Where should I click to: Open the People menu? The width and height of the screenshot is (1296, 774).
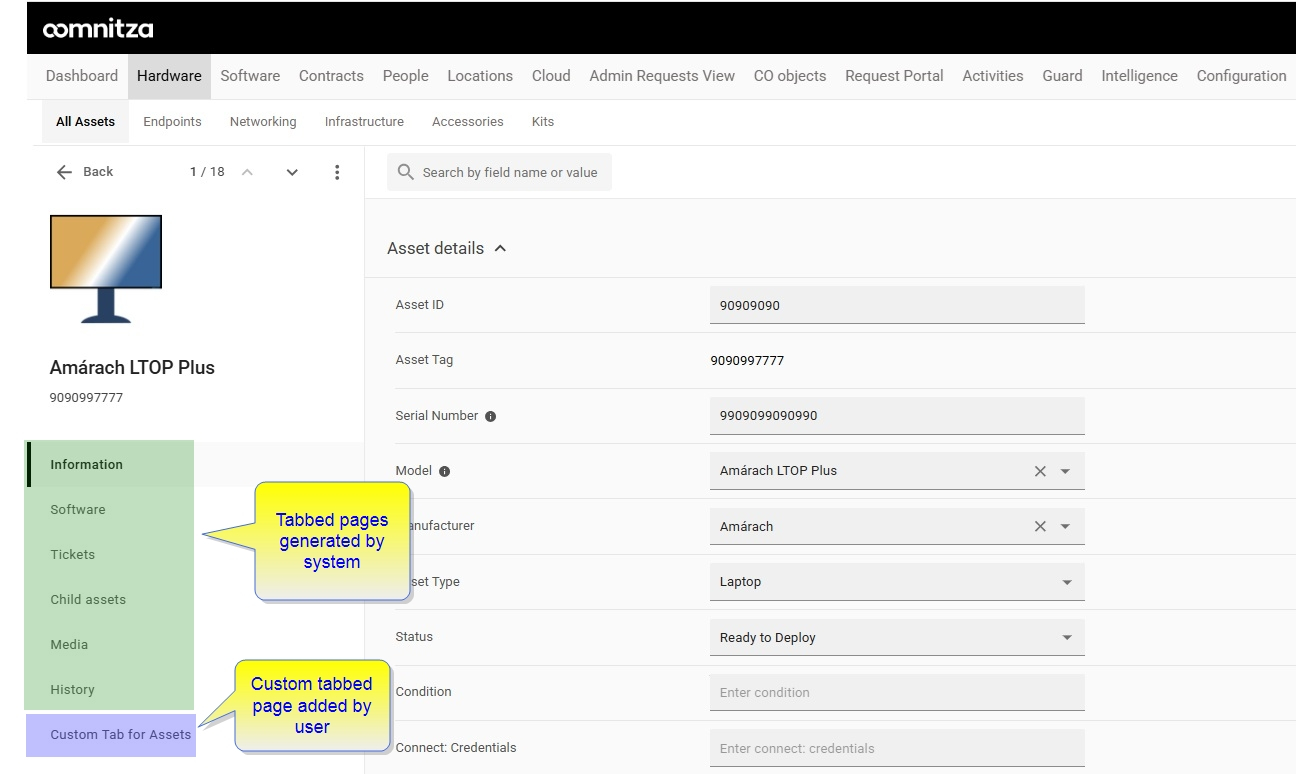tap(405, 76)
